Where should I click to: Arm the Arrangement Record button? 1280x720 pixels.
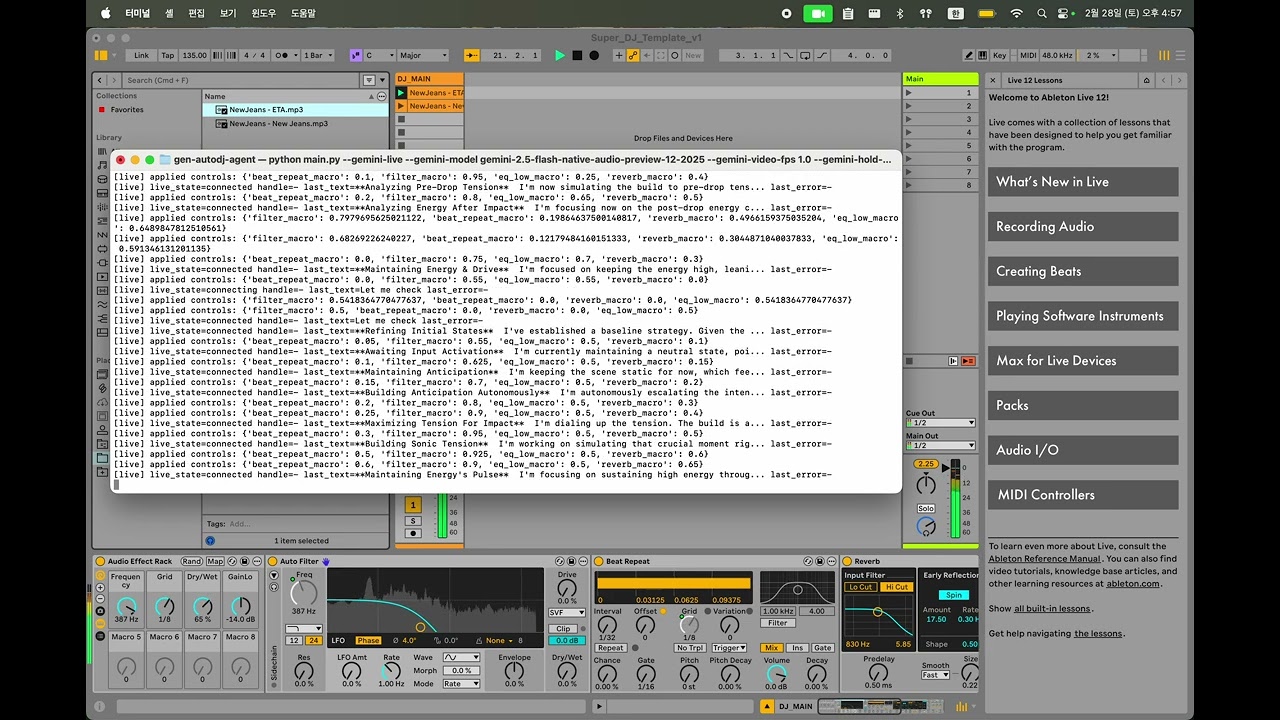[594, 55]
